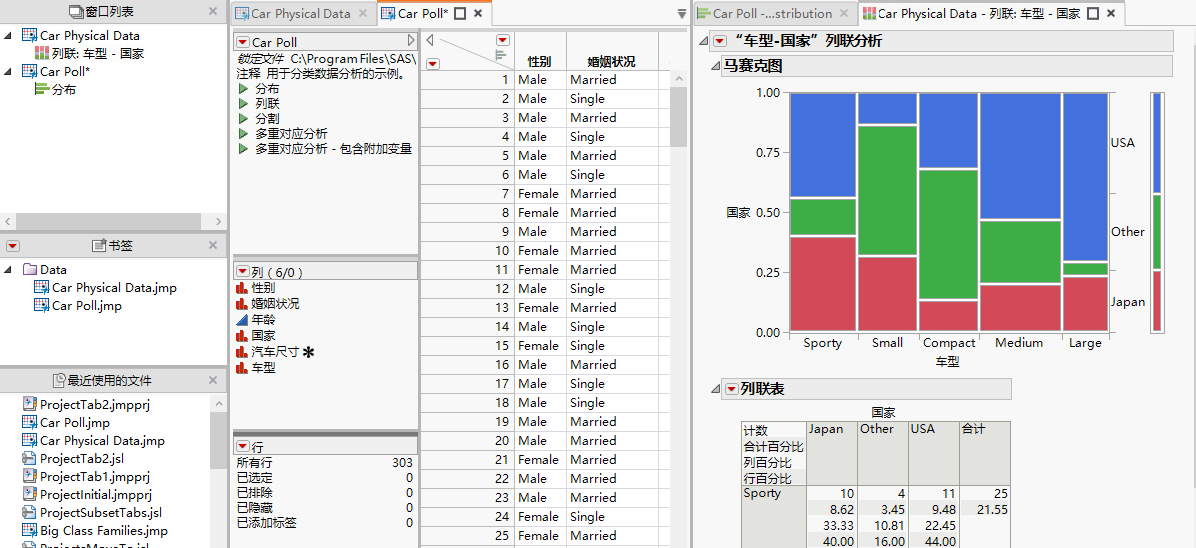Collapse the Car Poll* tree node
Viewport: 1196px width, 548px height.
click(8, 71)
